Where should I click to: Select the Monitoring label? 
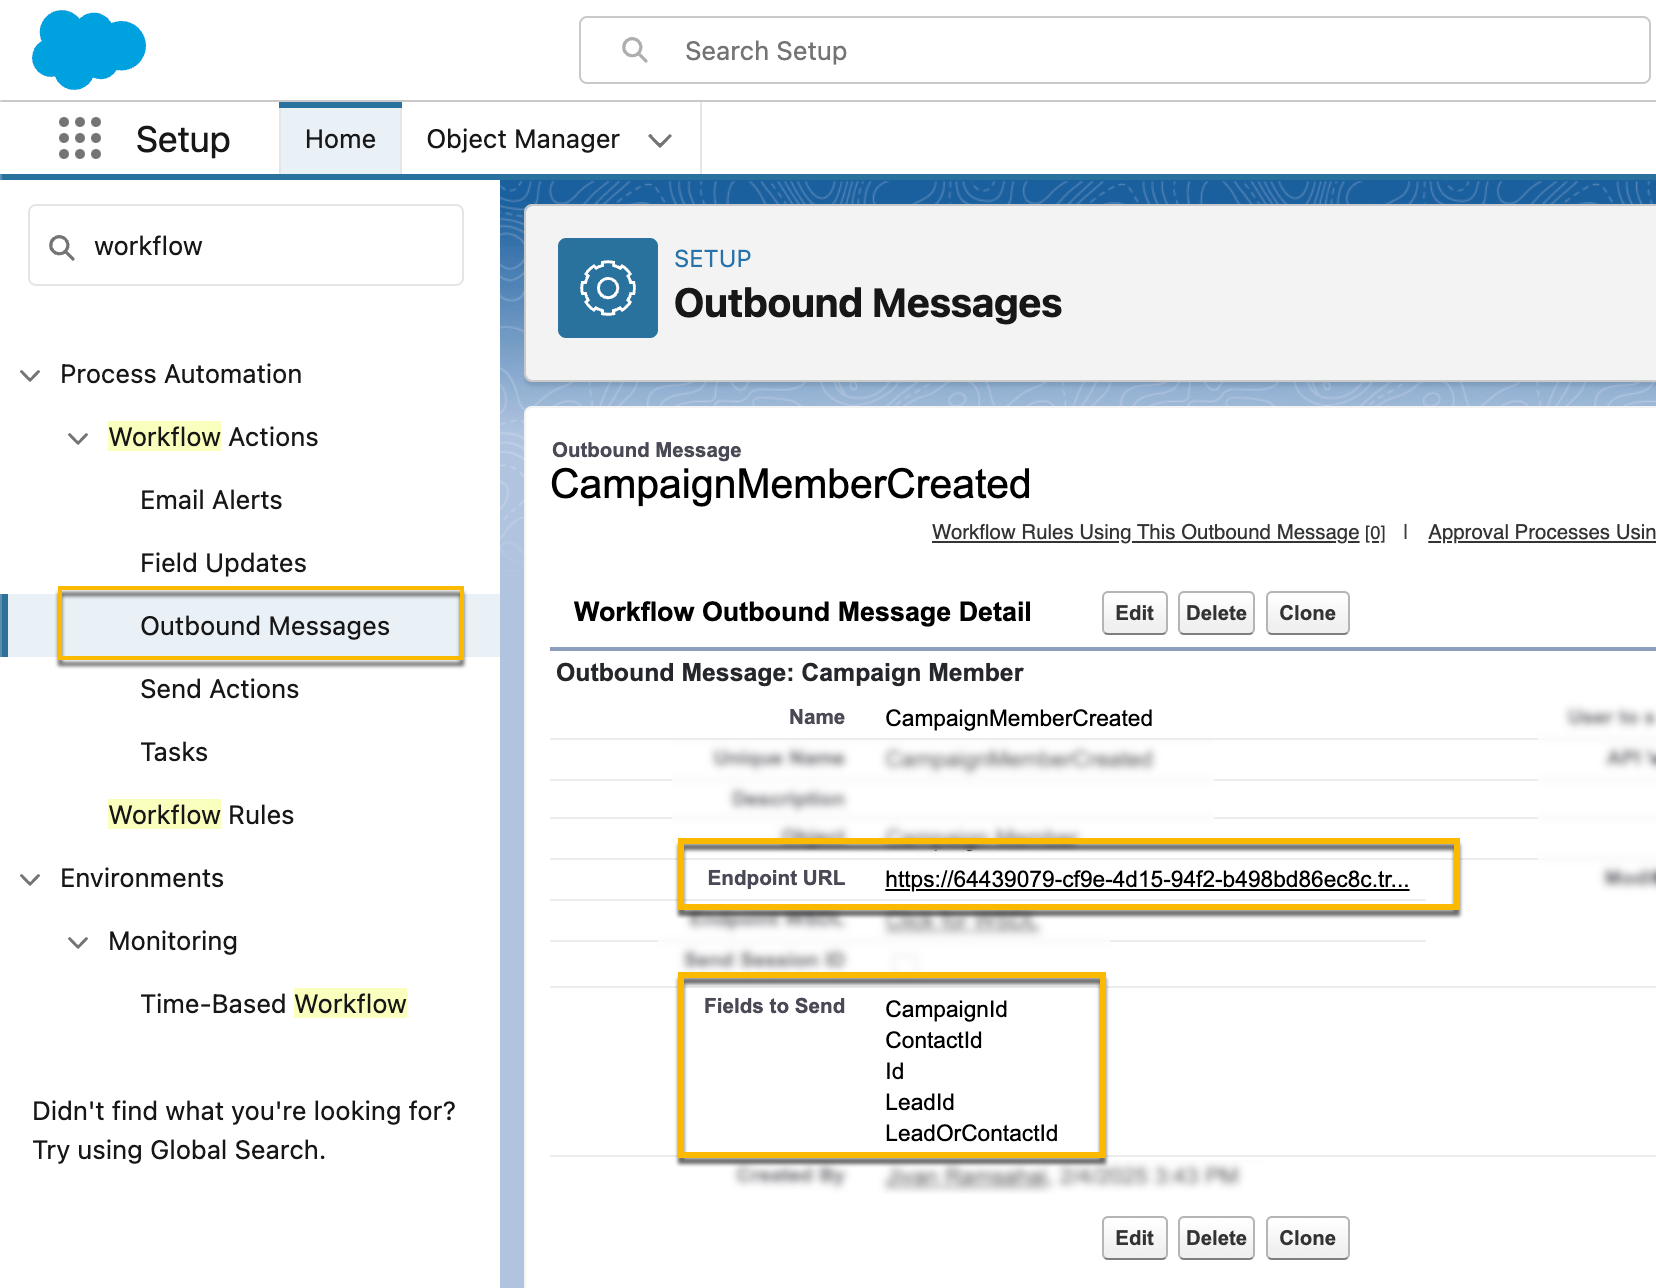click(x=173, y=941)
